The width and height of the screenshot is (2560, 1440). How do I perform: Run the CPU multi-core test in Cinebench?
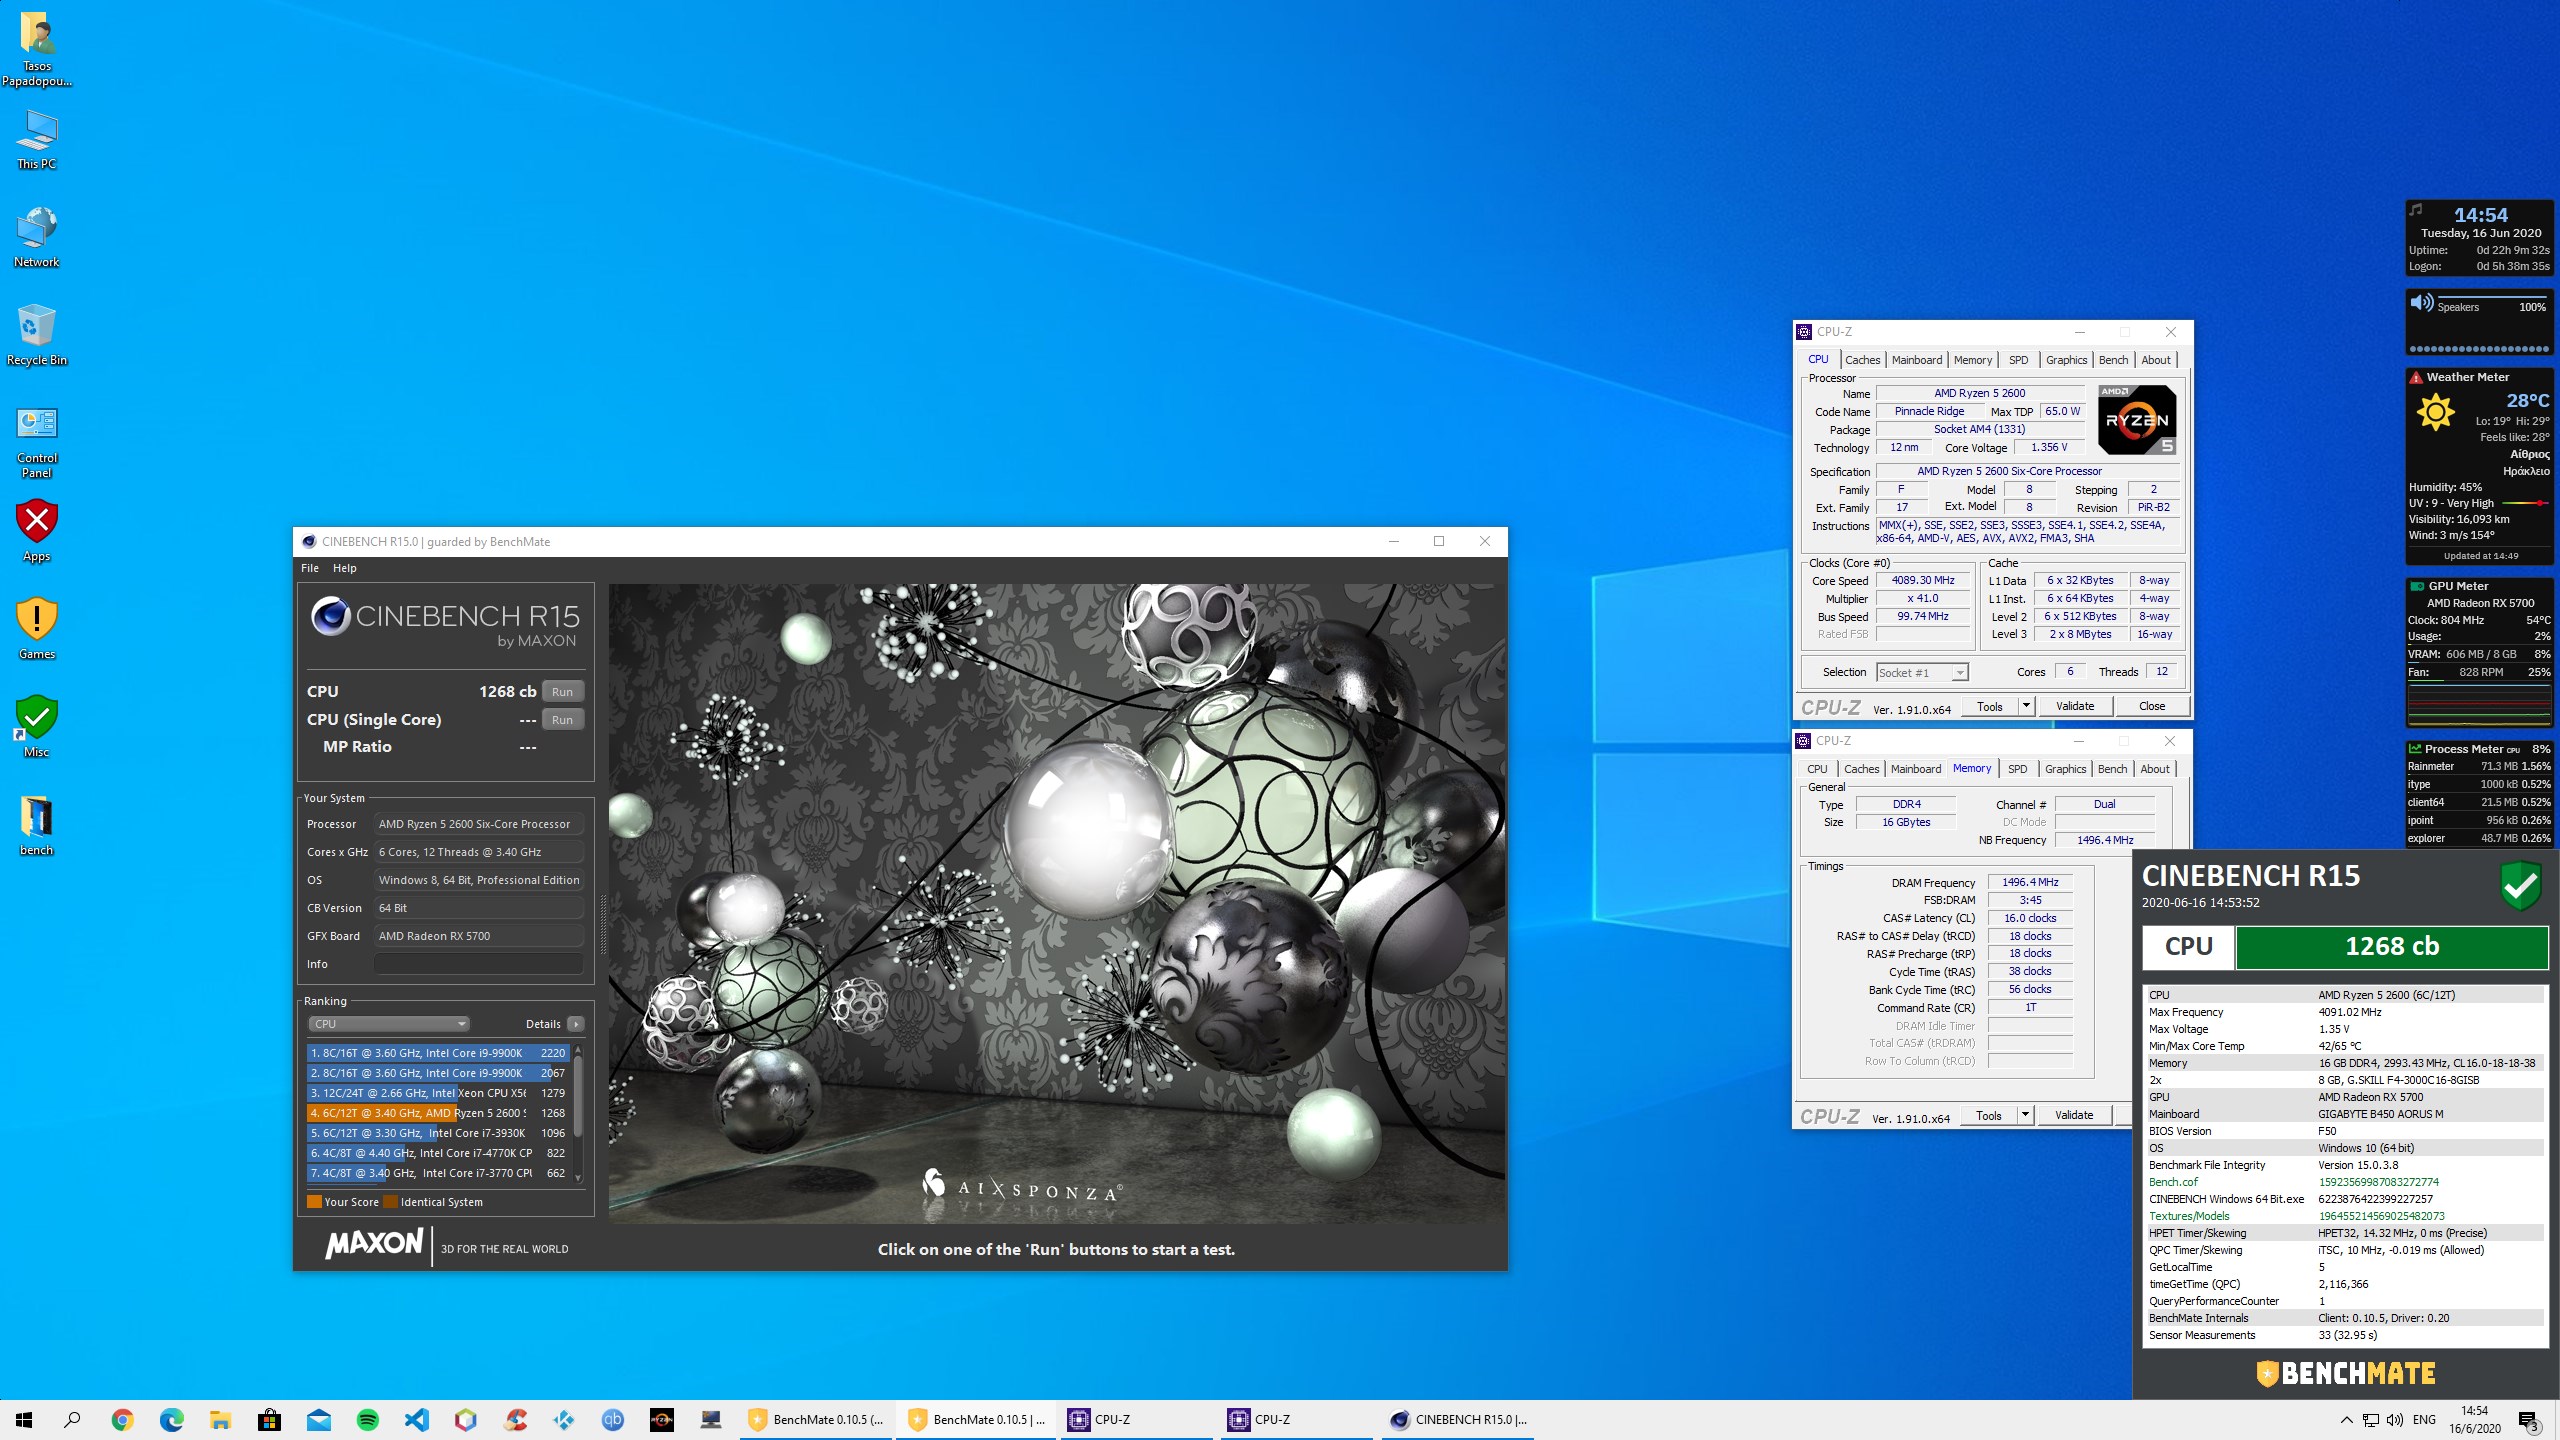coord(563,692)
